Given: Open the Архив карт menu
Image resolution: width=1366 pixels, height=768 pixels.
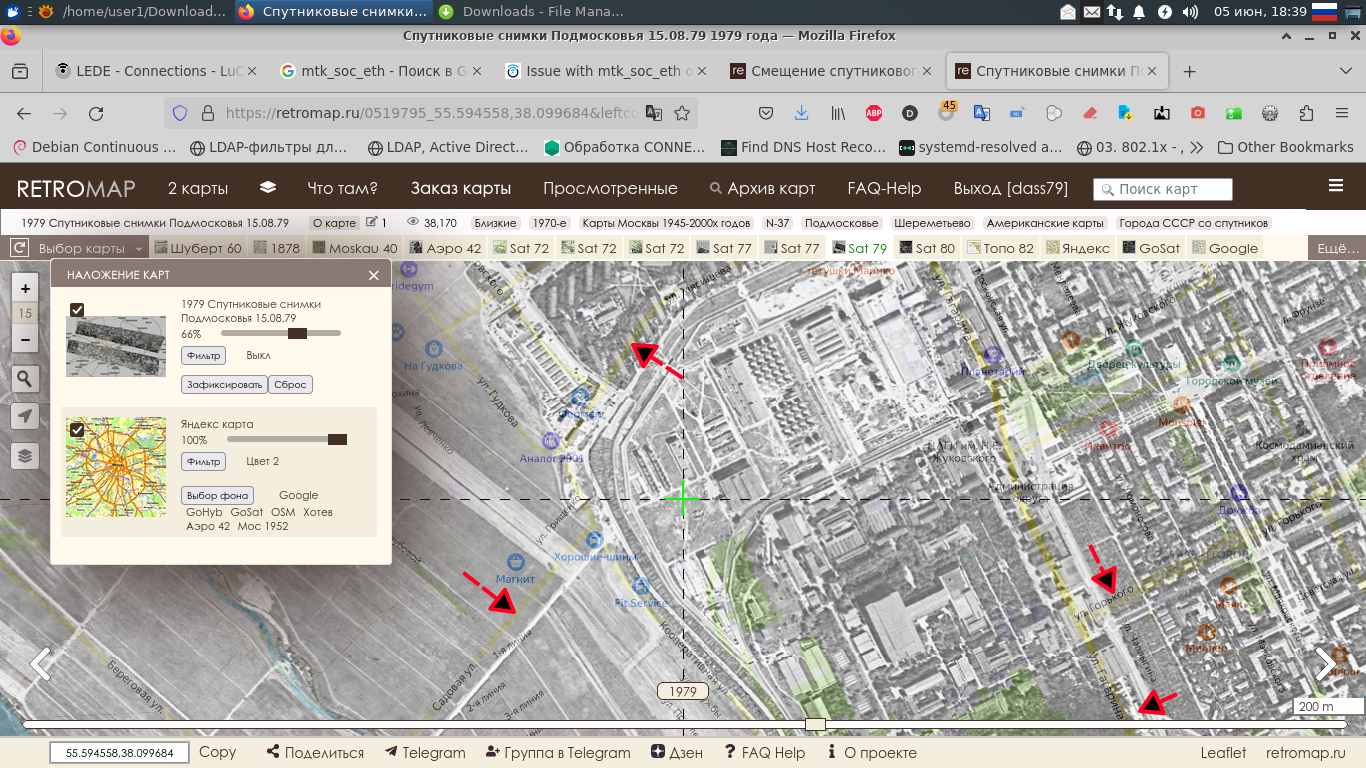Looking at the screenshot, I should coord(767,188).
